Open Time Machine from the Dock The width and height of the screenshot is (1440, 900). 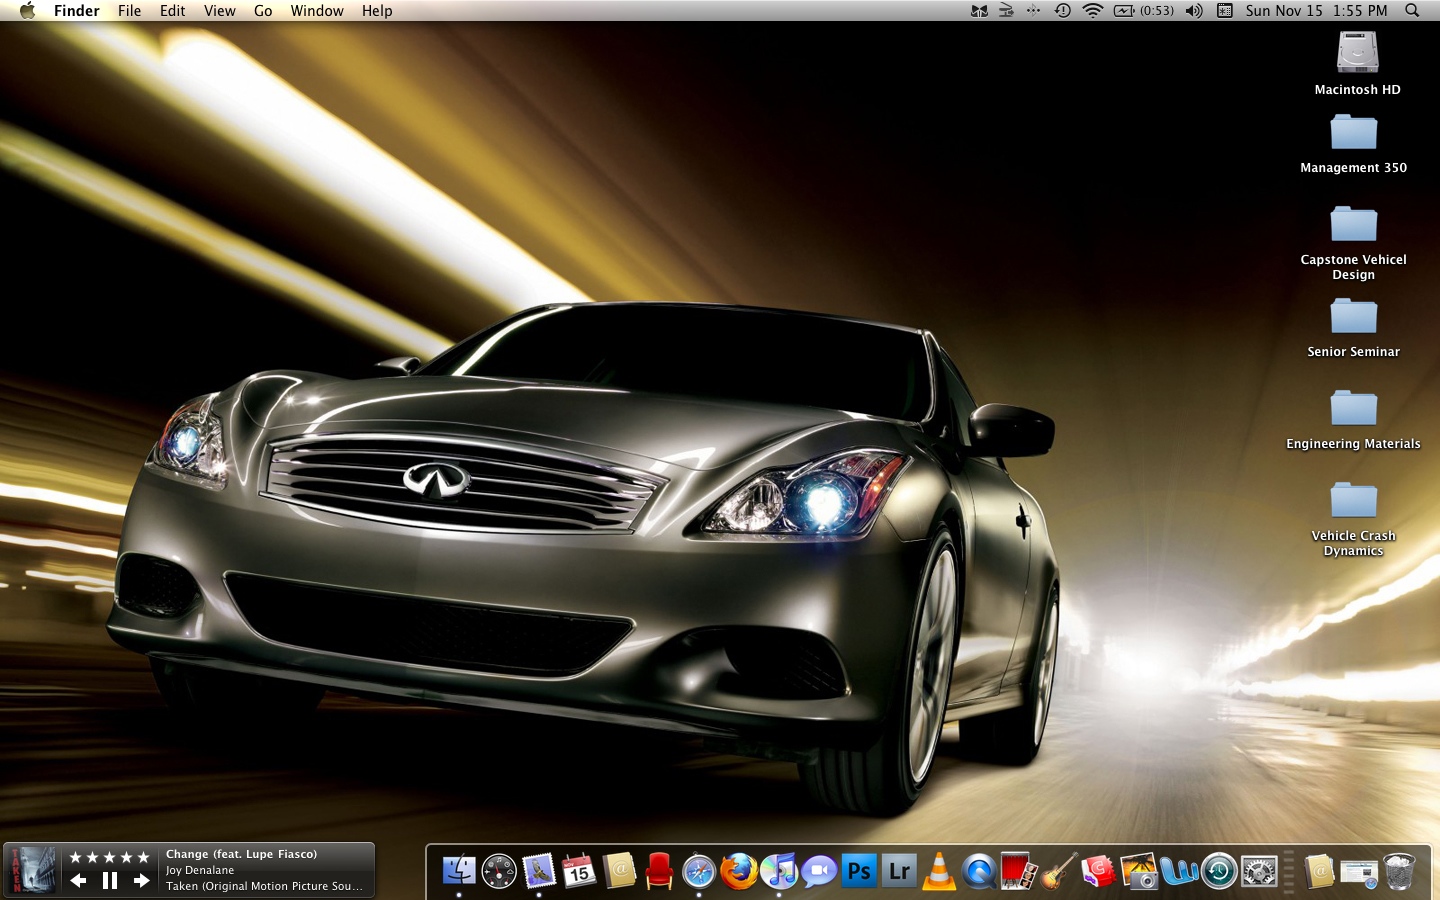(1219, 871)
